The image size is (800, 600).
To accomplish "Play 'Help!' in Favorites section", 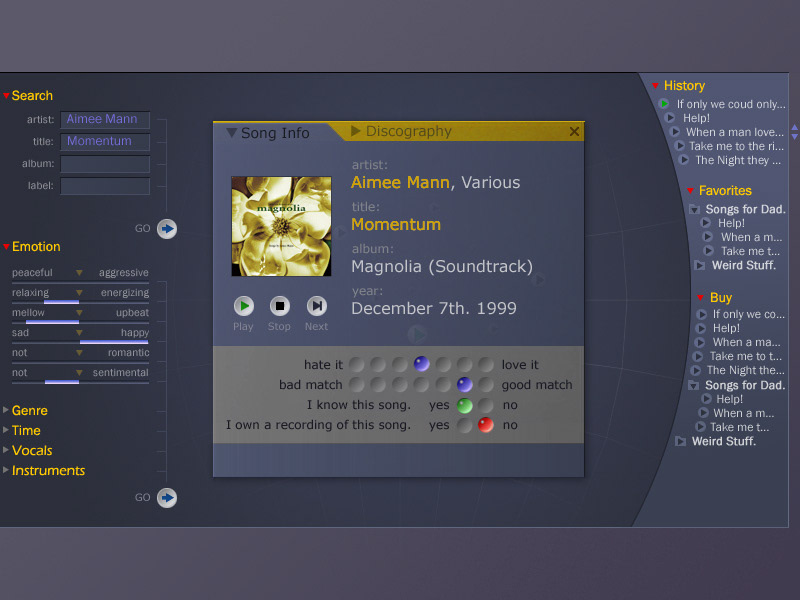I will coord(706,222).
